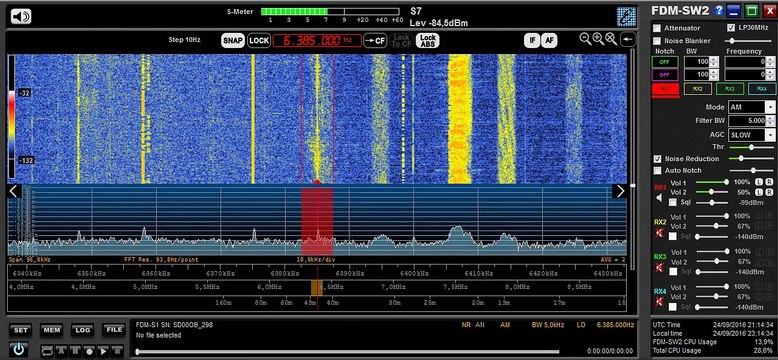Image resolution: width=778 pixels, height=360 pixels.
Task: Open the SET settings button
Action: 20,330
